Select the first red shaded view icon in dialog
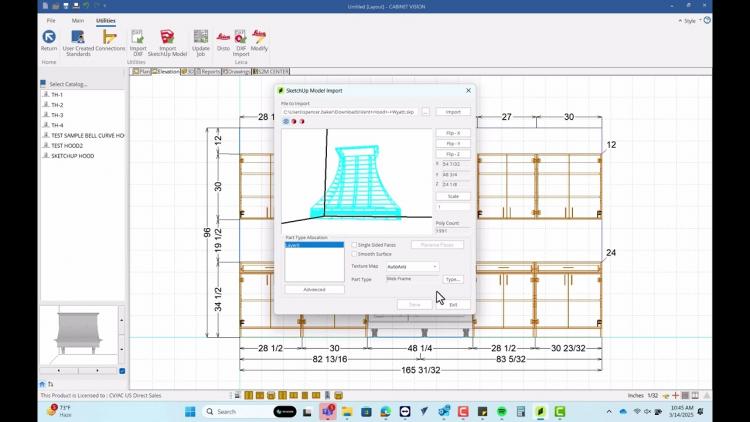The width and height of the screenshot is (750, 422). point(294,122)
